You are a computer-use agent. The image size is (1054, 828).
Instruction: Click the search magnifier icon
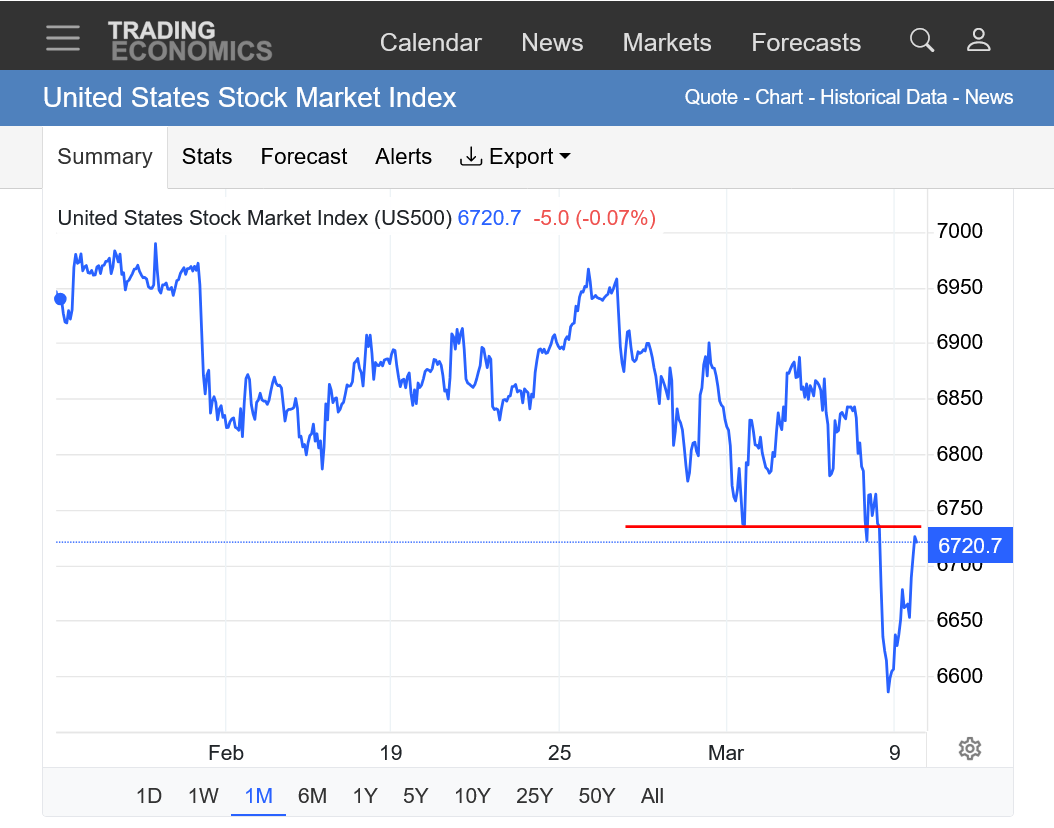[921, 41]
